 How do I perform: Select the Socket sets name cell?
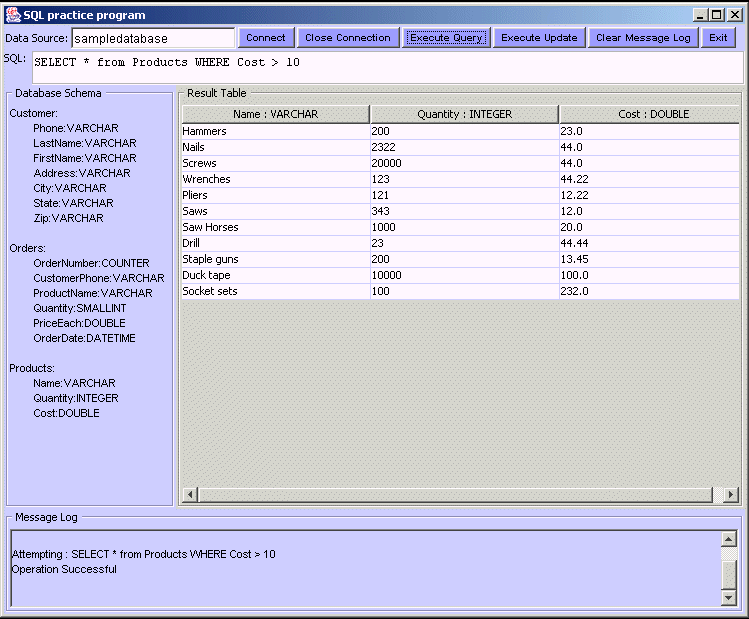[x=276, y=291]
